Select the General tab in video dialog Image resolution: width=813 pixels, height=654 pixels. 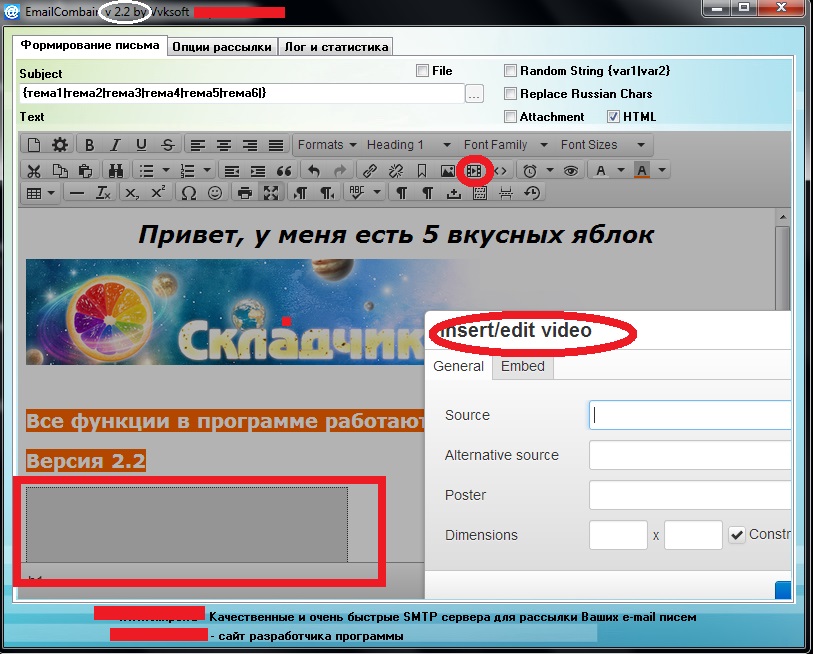458,366
